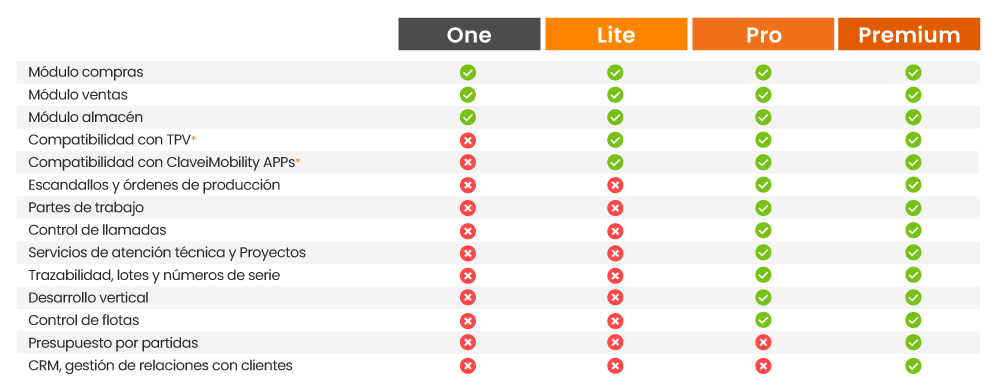Screen dimensions: 1000x387
Task: Select the One plan header
Action: [x=469, y=34]
